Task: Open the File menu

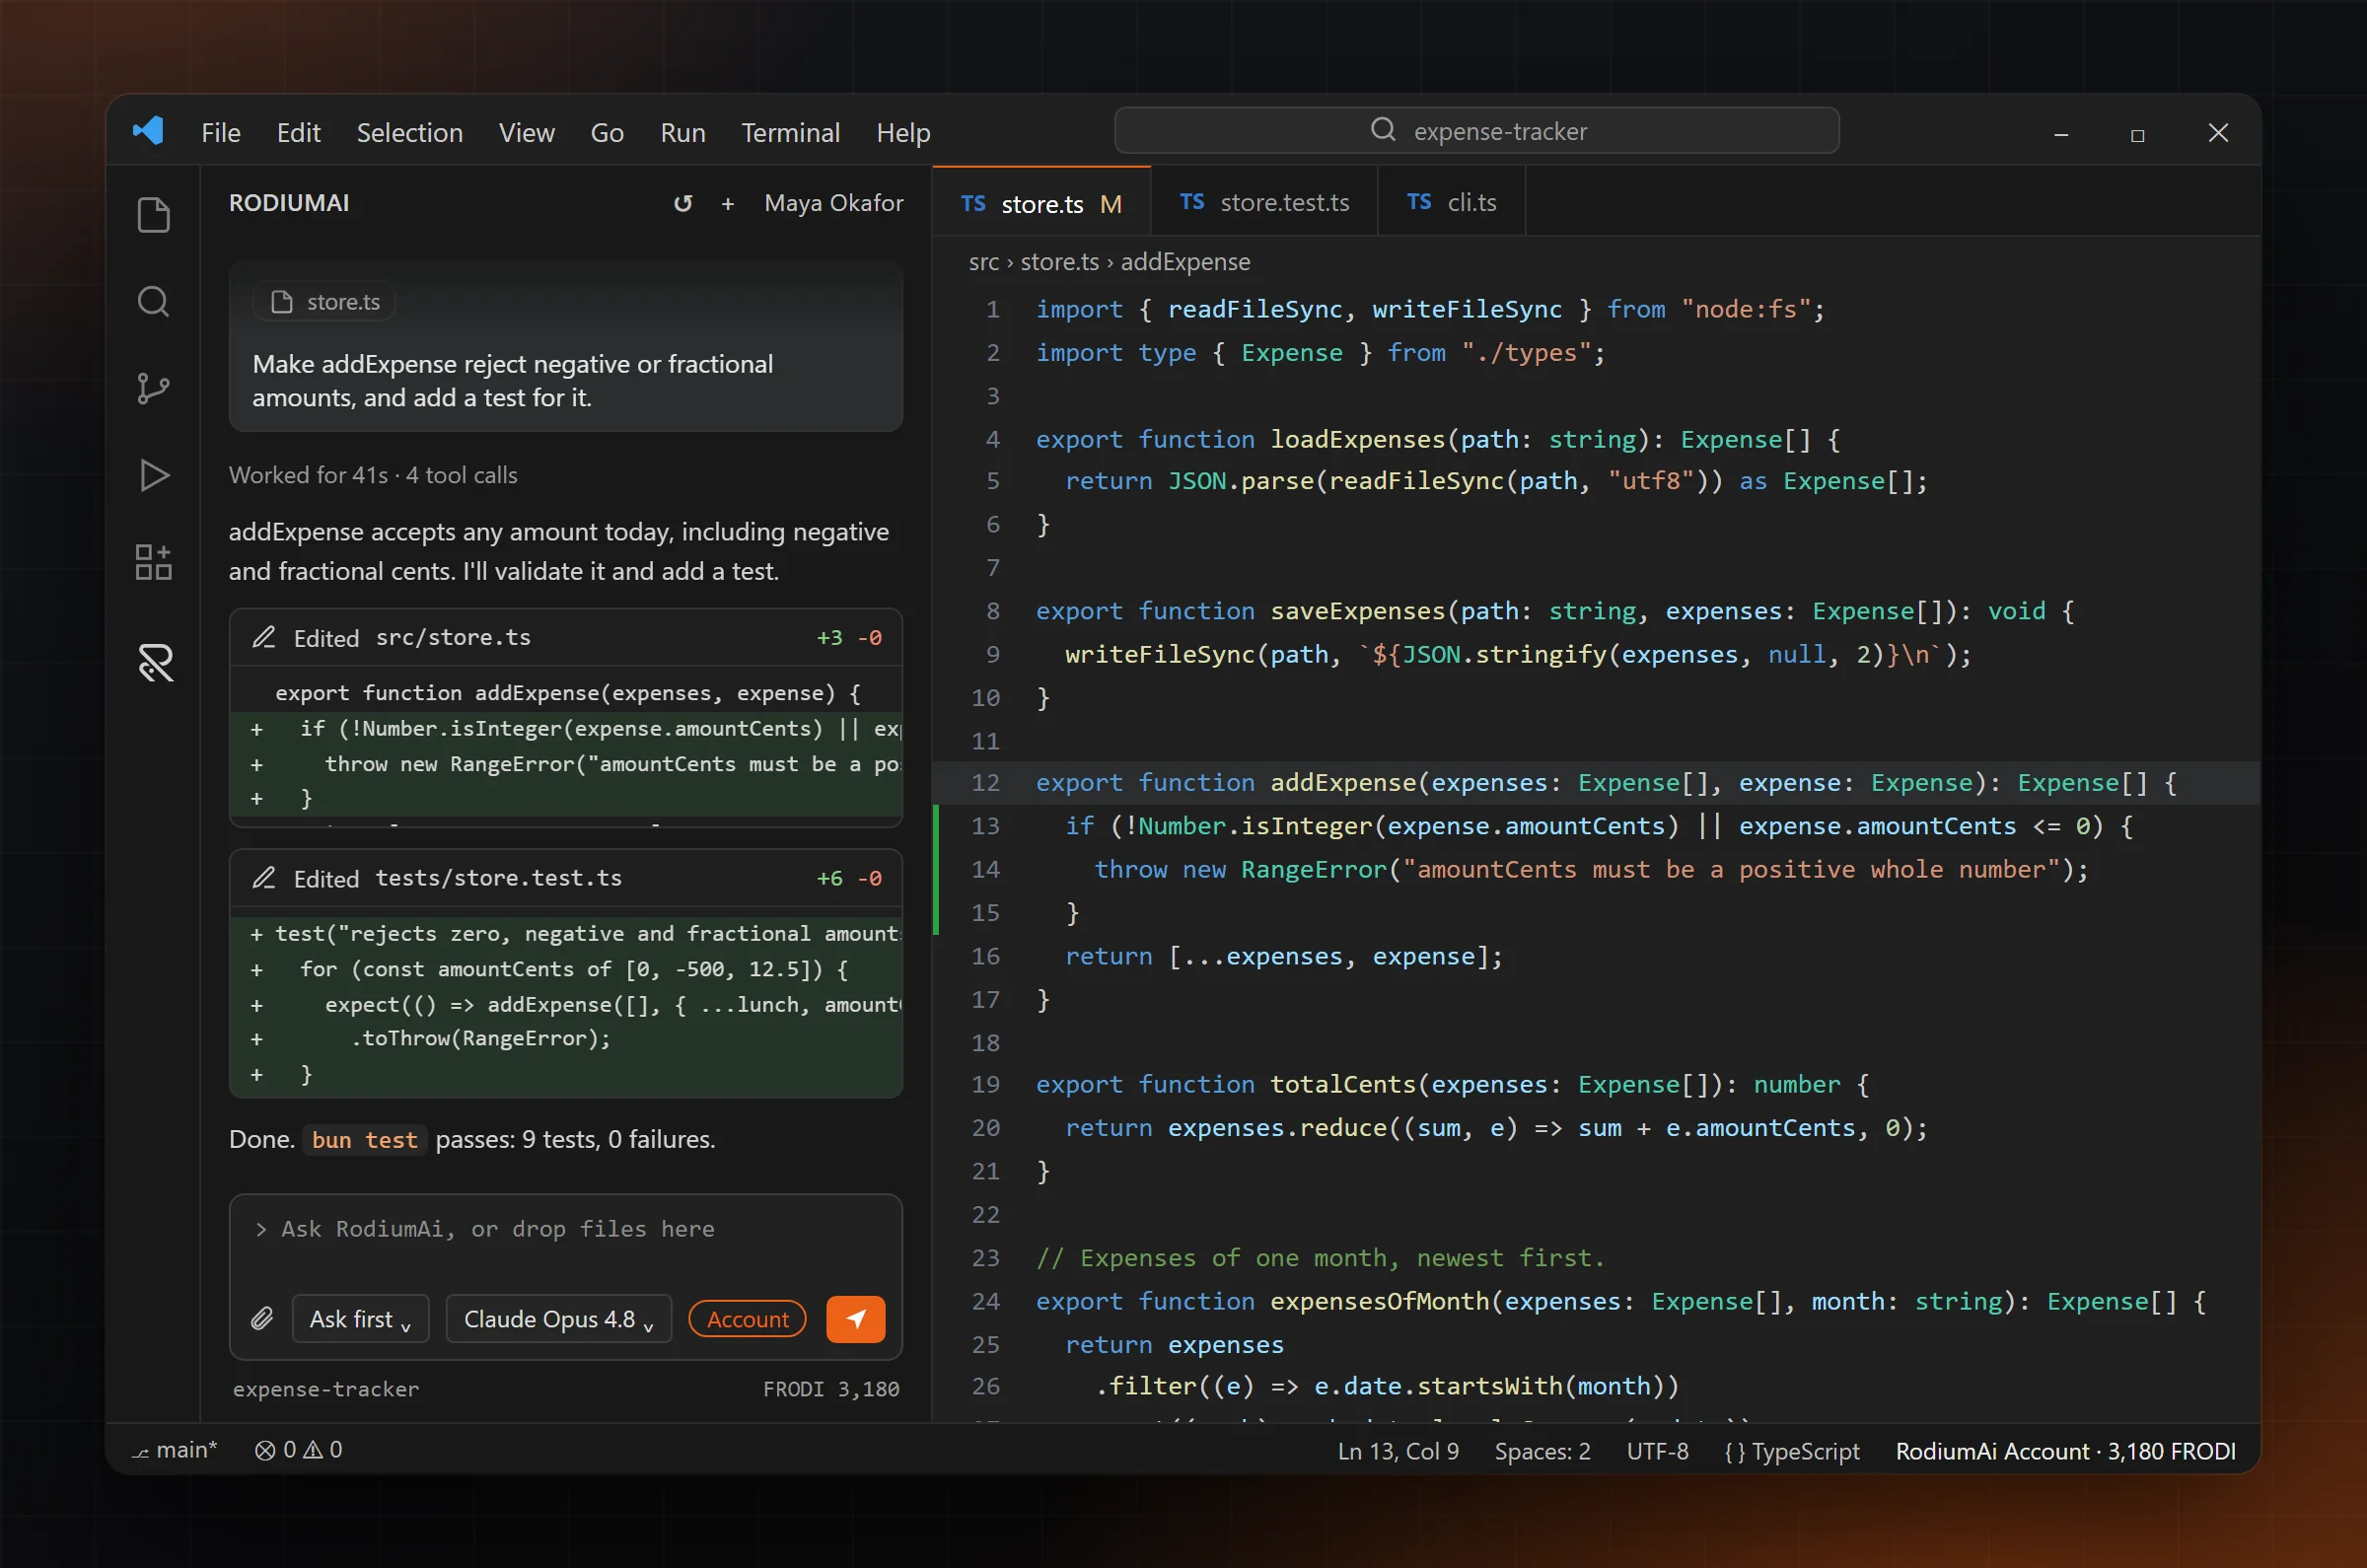Action: coord(221,132)
